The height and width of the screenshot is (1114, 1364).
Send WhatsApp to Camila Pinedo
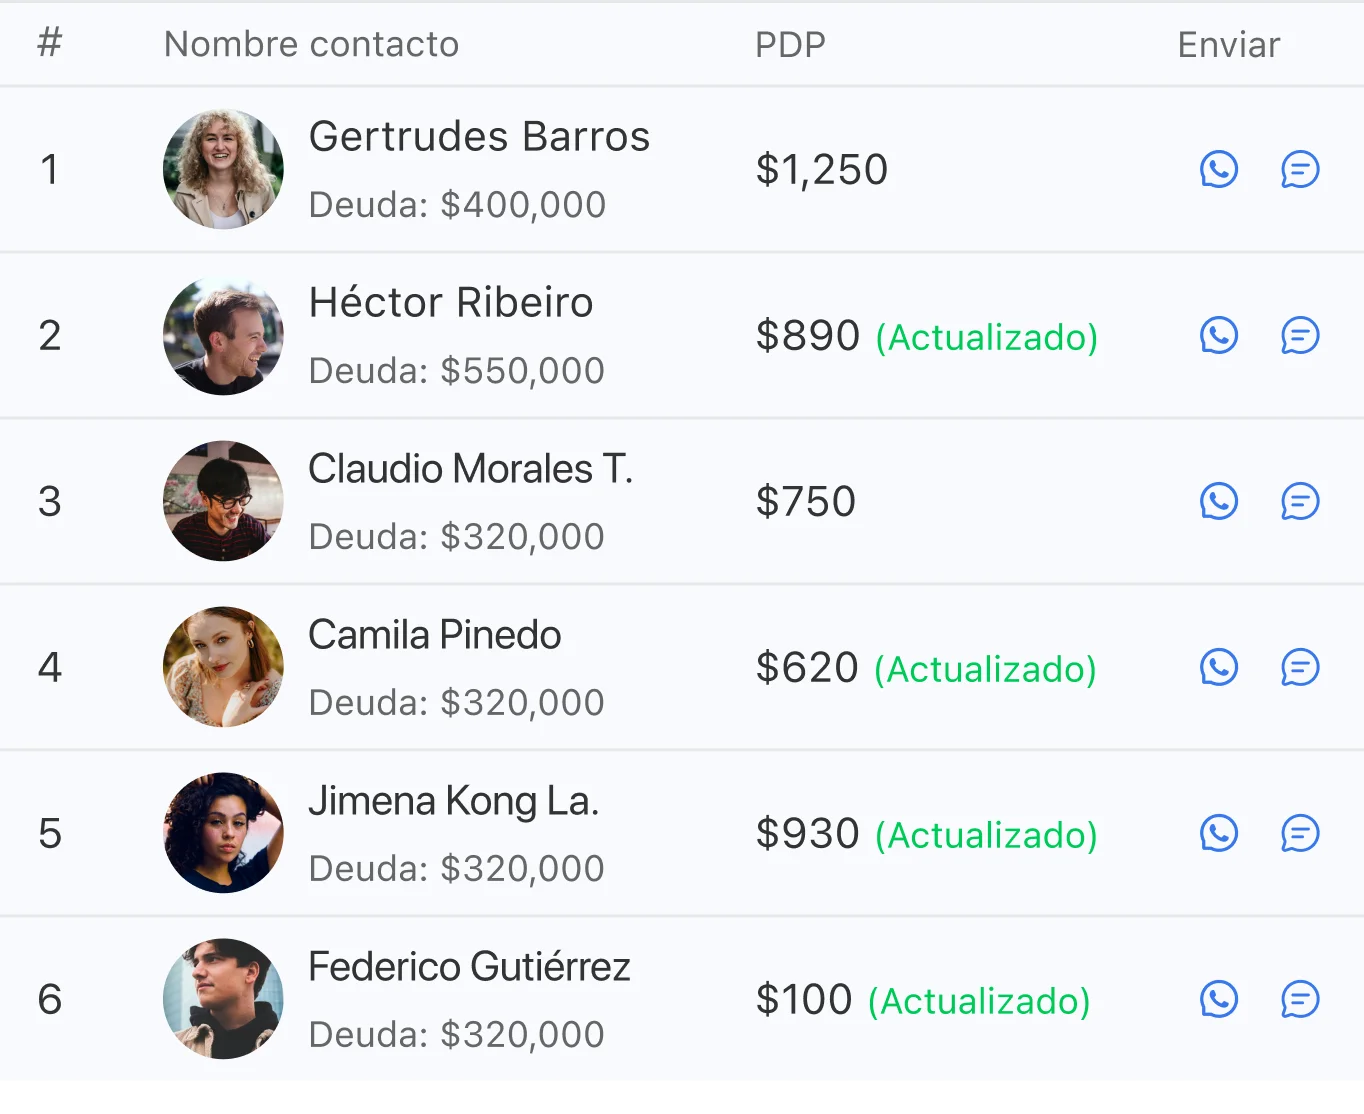point(1218,667)
